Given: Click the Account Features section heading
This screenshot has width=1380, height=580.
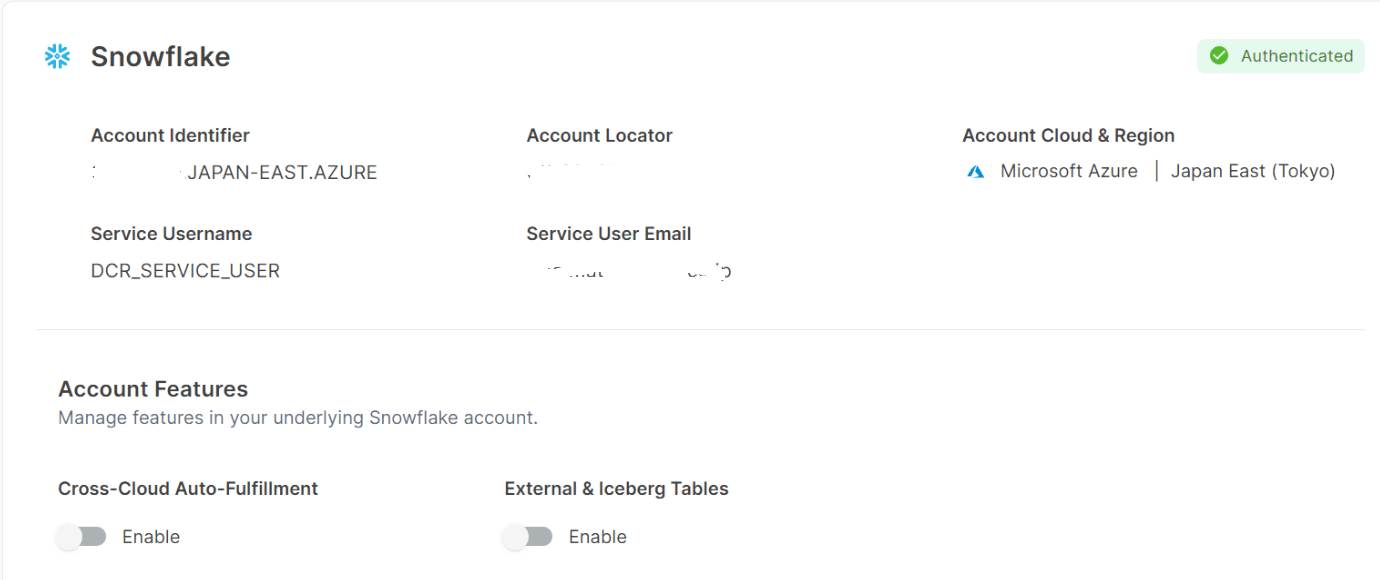Looking at the screenshot, I should (153, 389).
